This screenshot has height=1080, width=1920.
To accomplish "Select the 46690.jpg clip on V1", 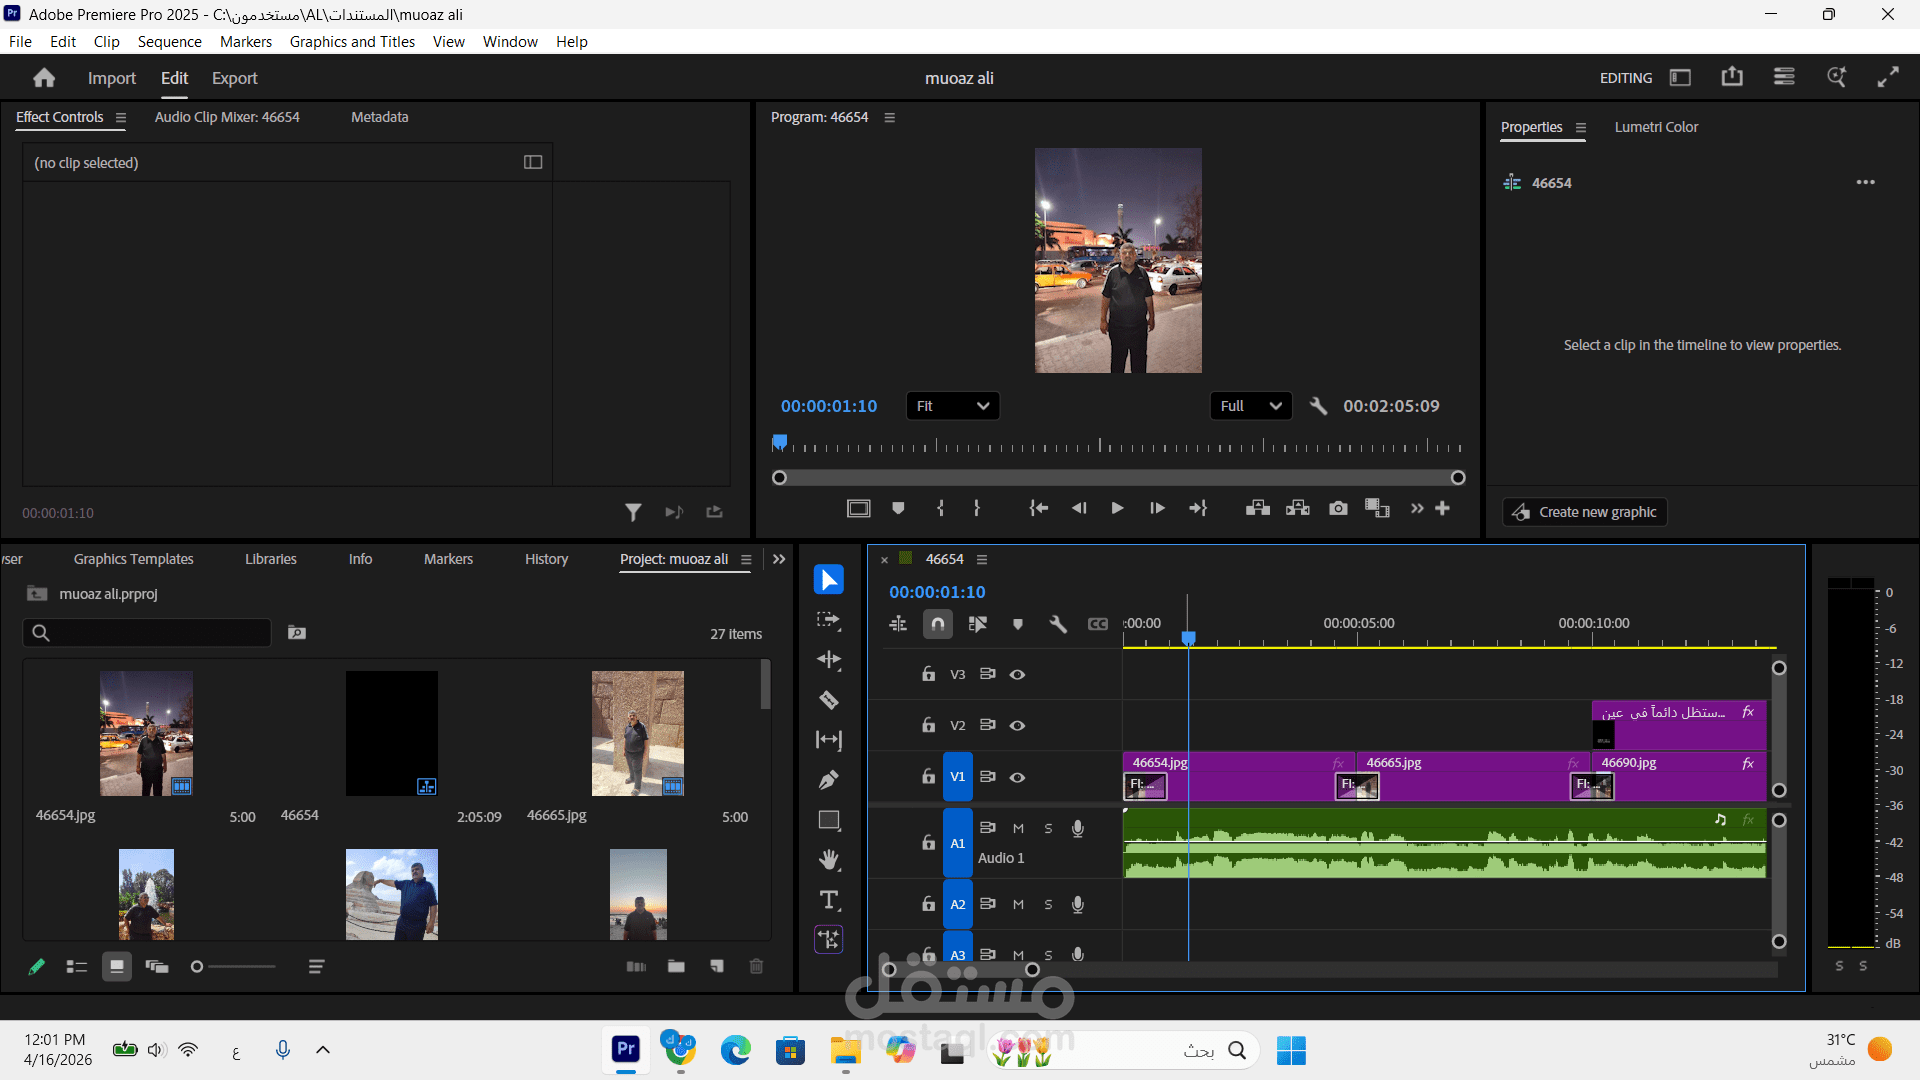I will (1679, 776).
